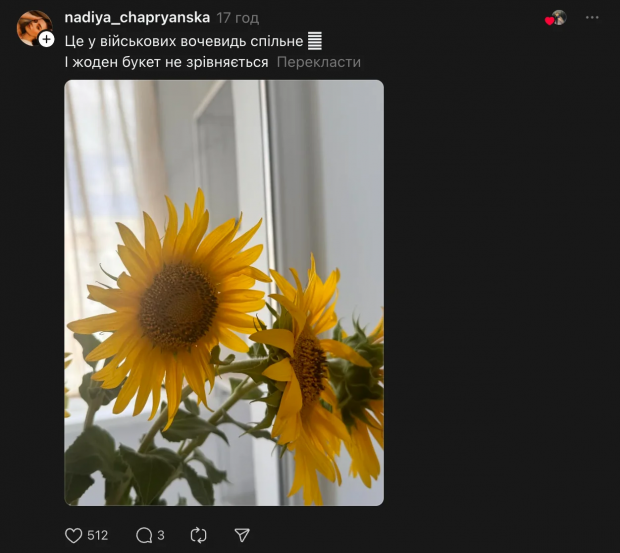Screen dimensions: 620x553
Task: Click the post text line "Це у військових вочевидь спільне"
Action: (x=185, y=40)
